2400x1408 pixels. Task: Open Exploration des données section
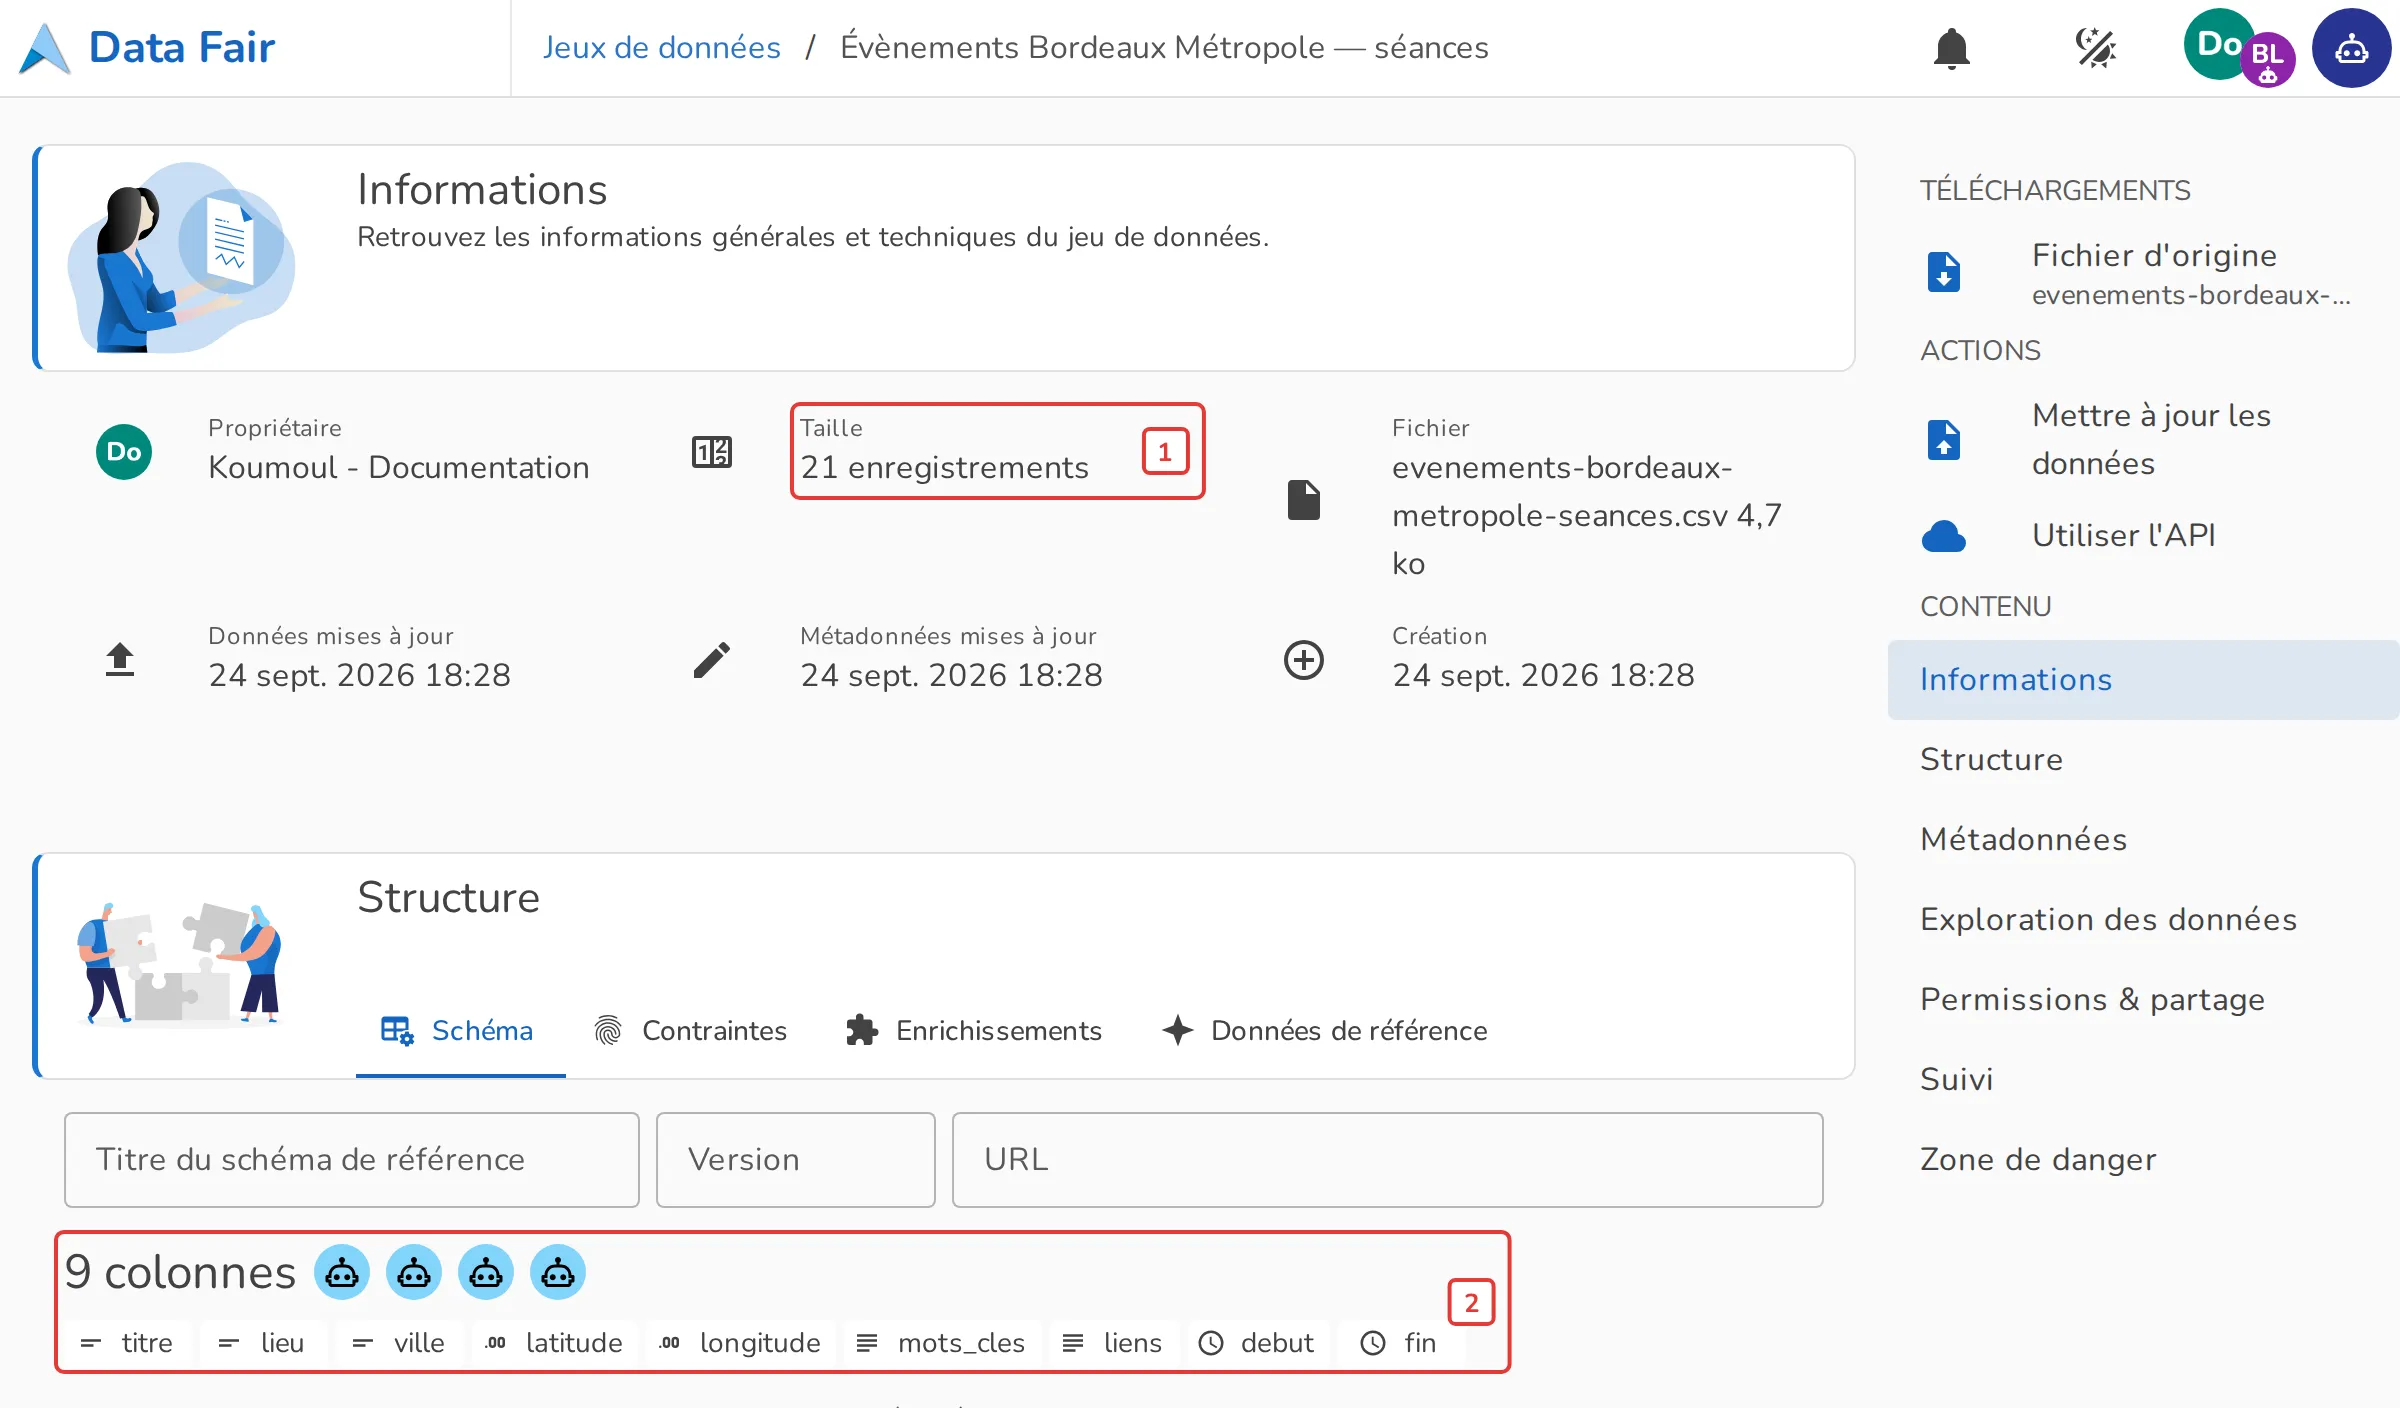[2144, 920]
